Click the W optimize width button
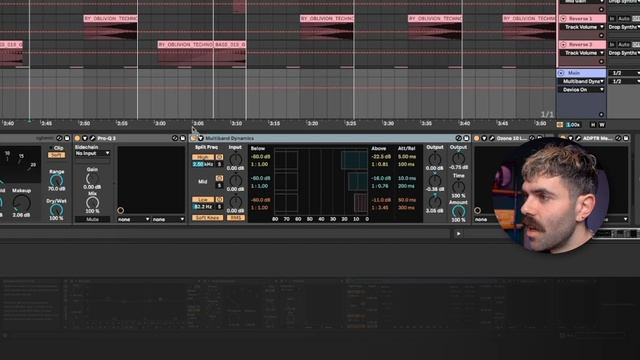 click(602, 125)
